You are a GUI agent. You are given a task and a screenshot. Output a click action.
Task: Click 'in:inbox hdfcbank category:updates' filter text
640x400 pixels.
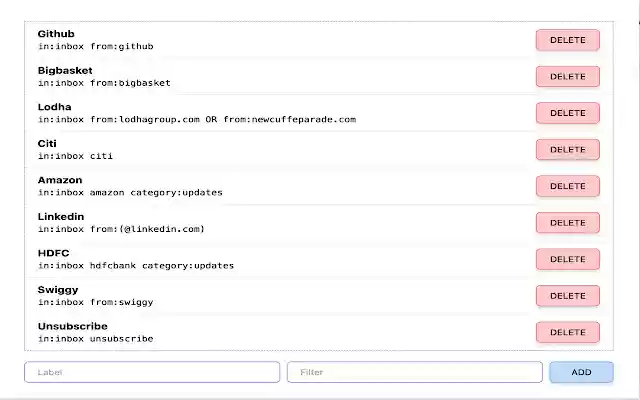[136, 266]
